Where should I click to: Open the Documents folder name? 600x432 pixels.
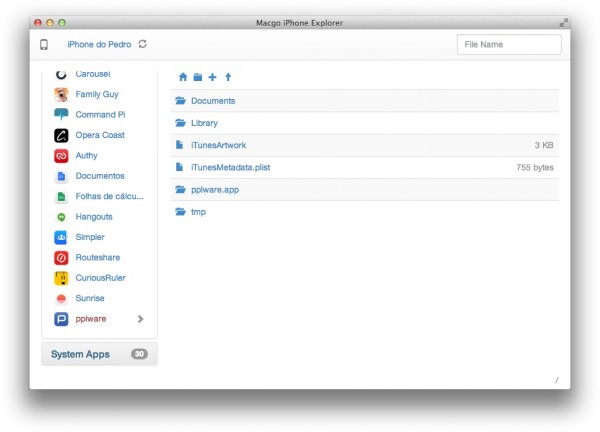[213, 101]
